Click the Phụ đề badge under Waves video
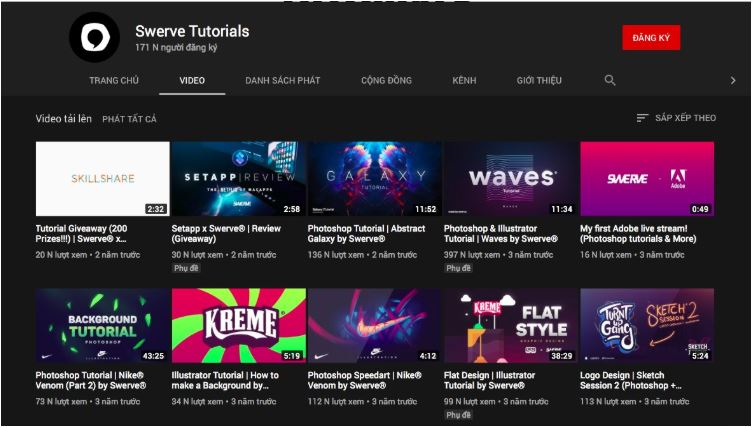Screen dimensions: 753x428 458,268
